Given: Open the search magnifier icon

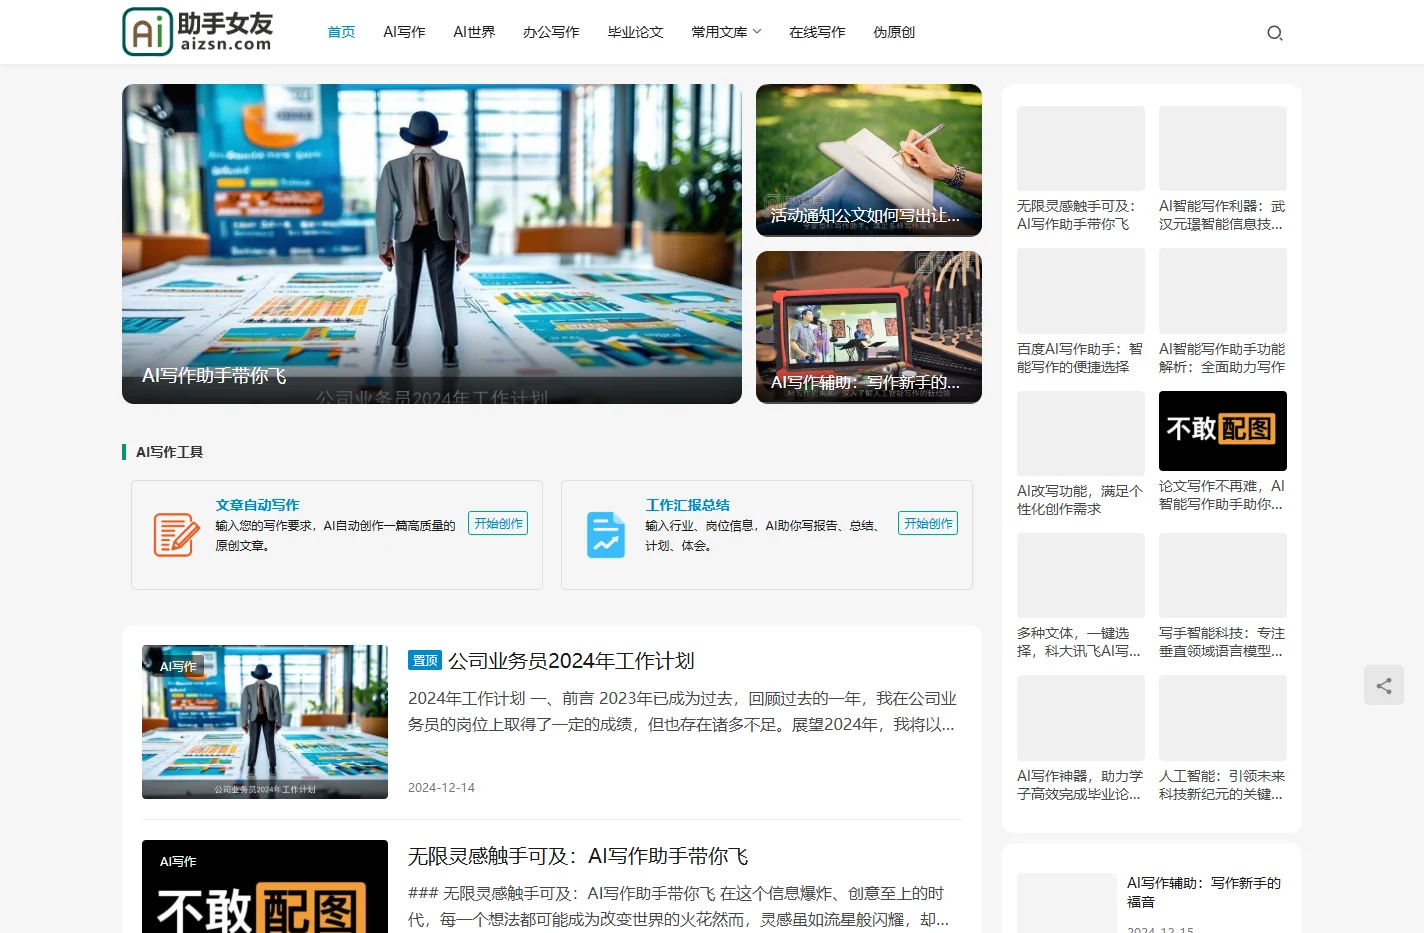Looking at the screenshot, I should point(1275,33).
